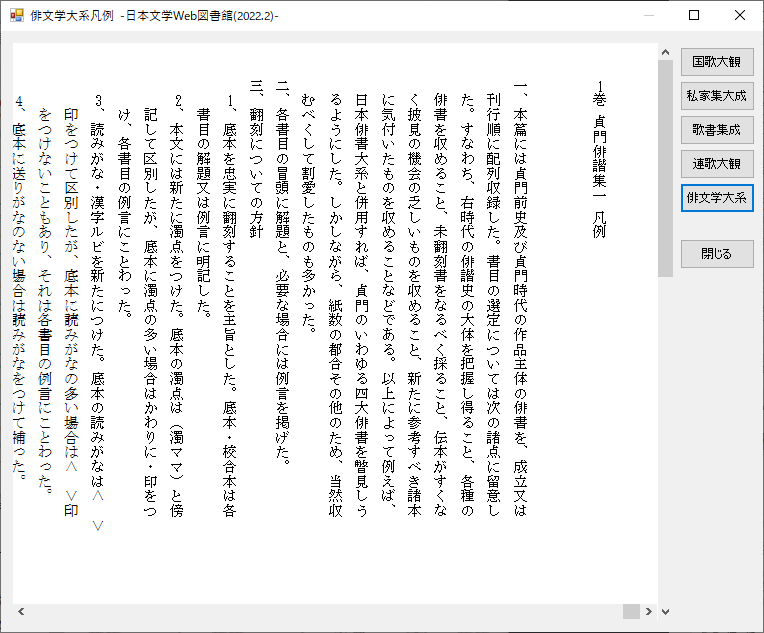Click the line starting 一、本篇には貞門前史
Viewport: 764px width, 633px height.
pos(520,299)
